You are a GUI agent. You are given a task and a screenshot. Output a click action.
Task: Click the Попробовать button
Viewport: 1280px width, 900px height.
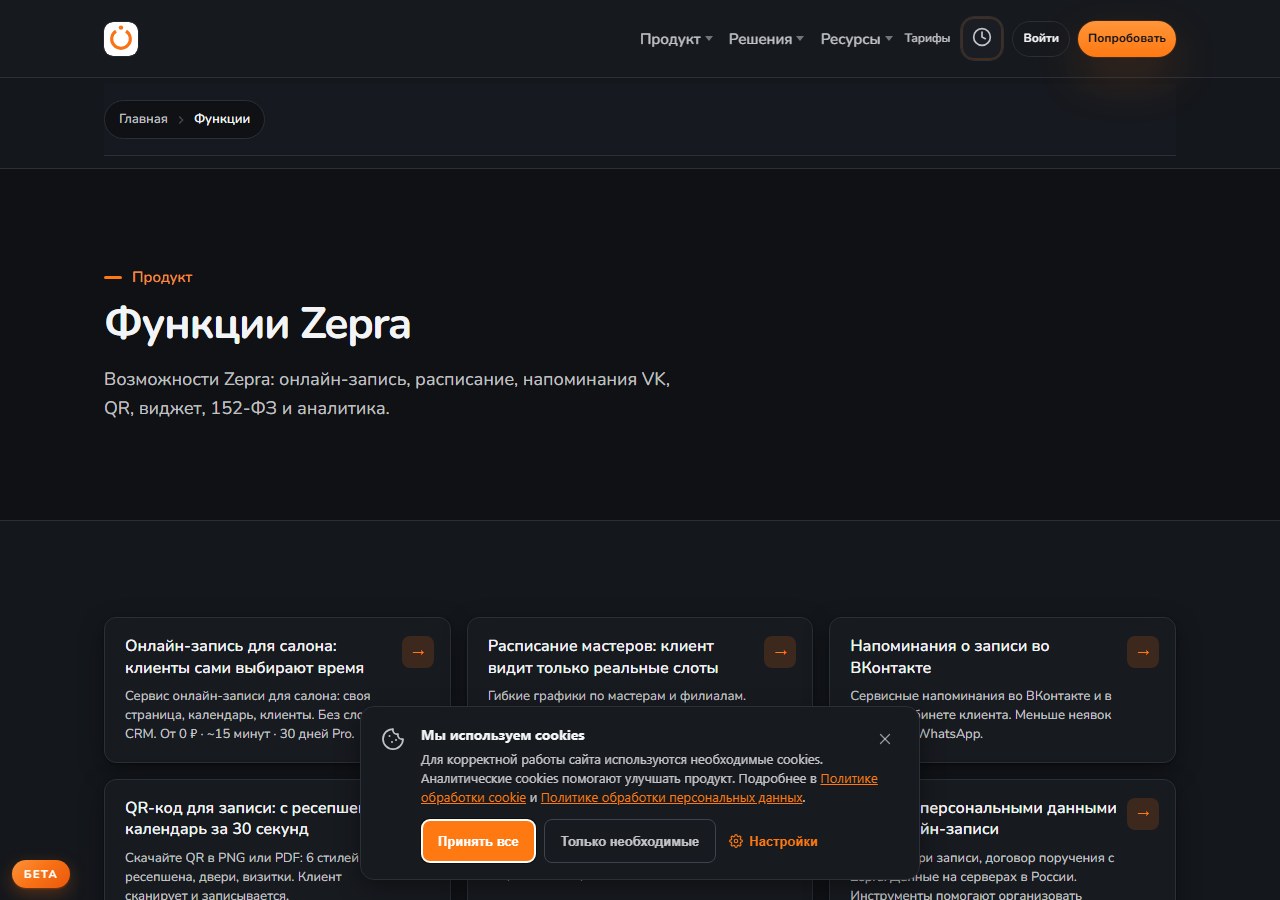(x=1127, y=39)
